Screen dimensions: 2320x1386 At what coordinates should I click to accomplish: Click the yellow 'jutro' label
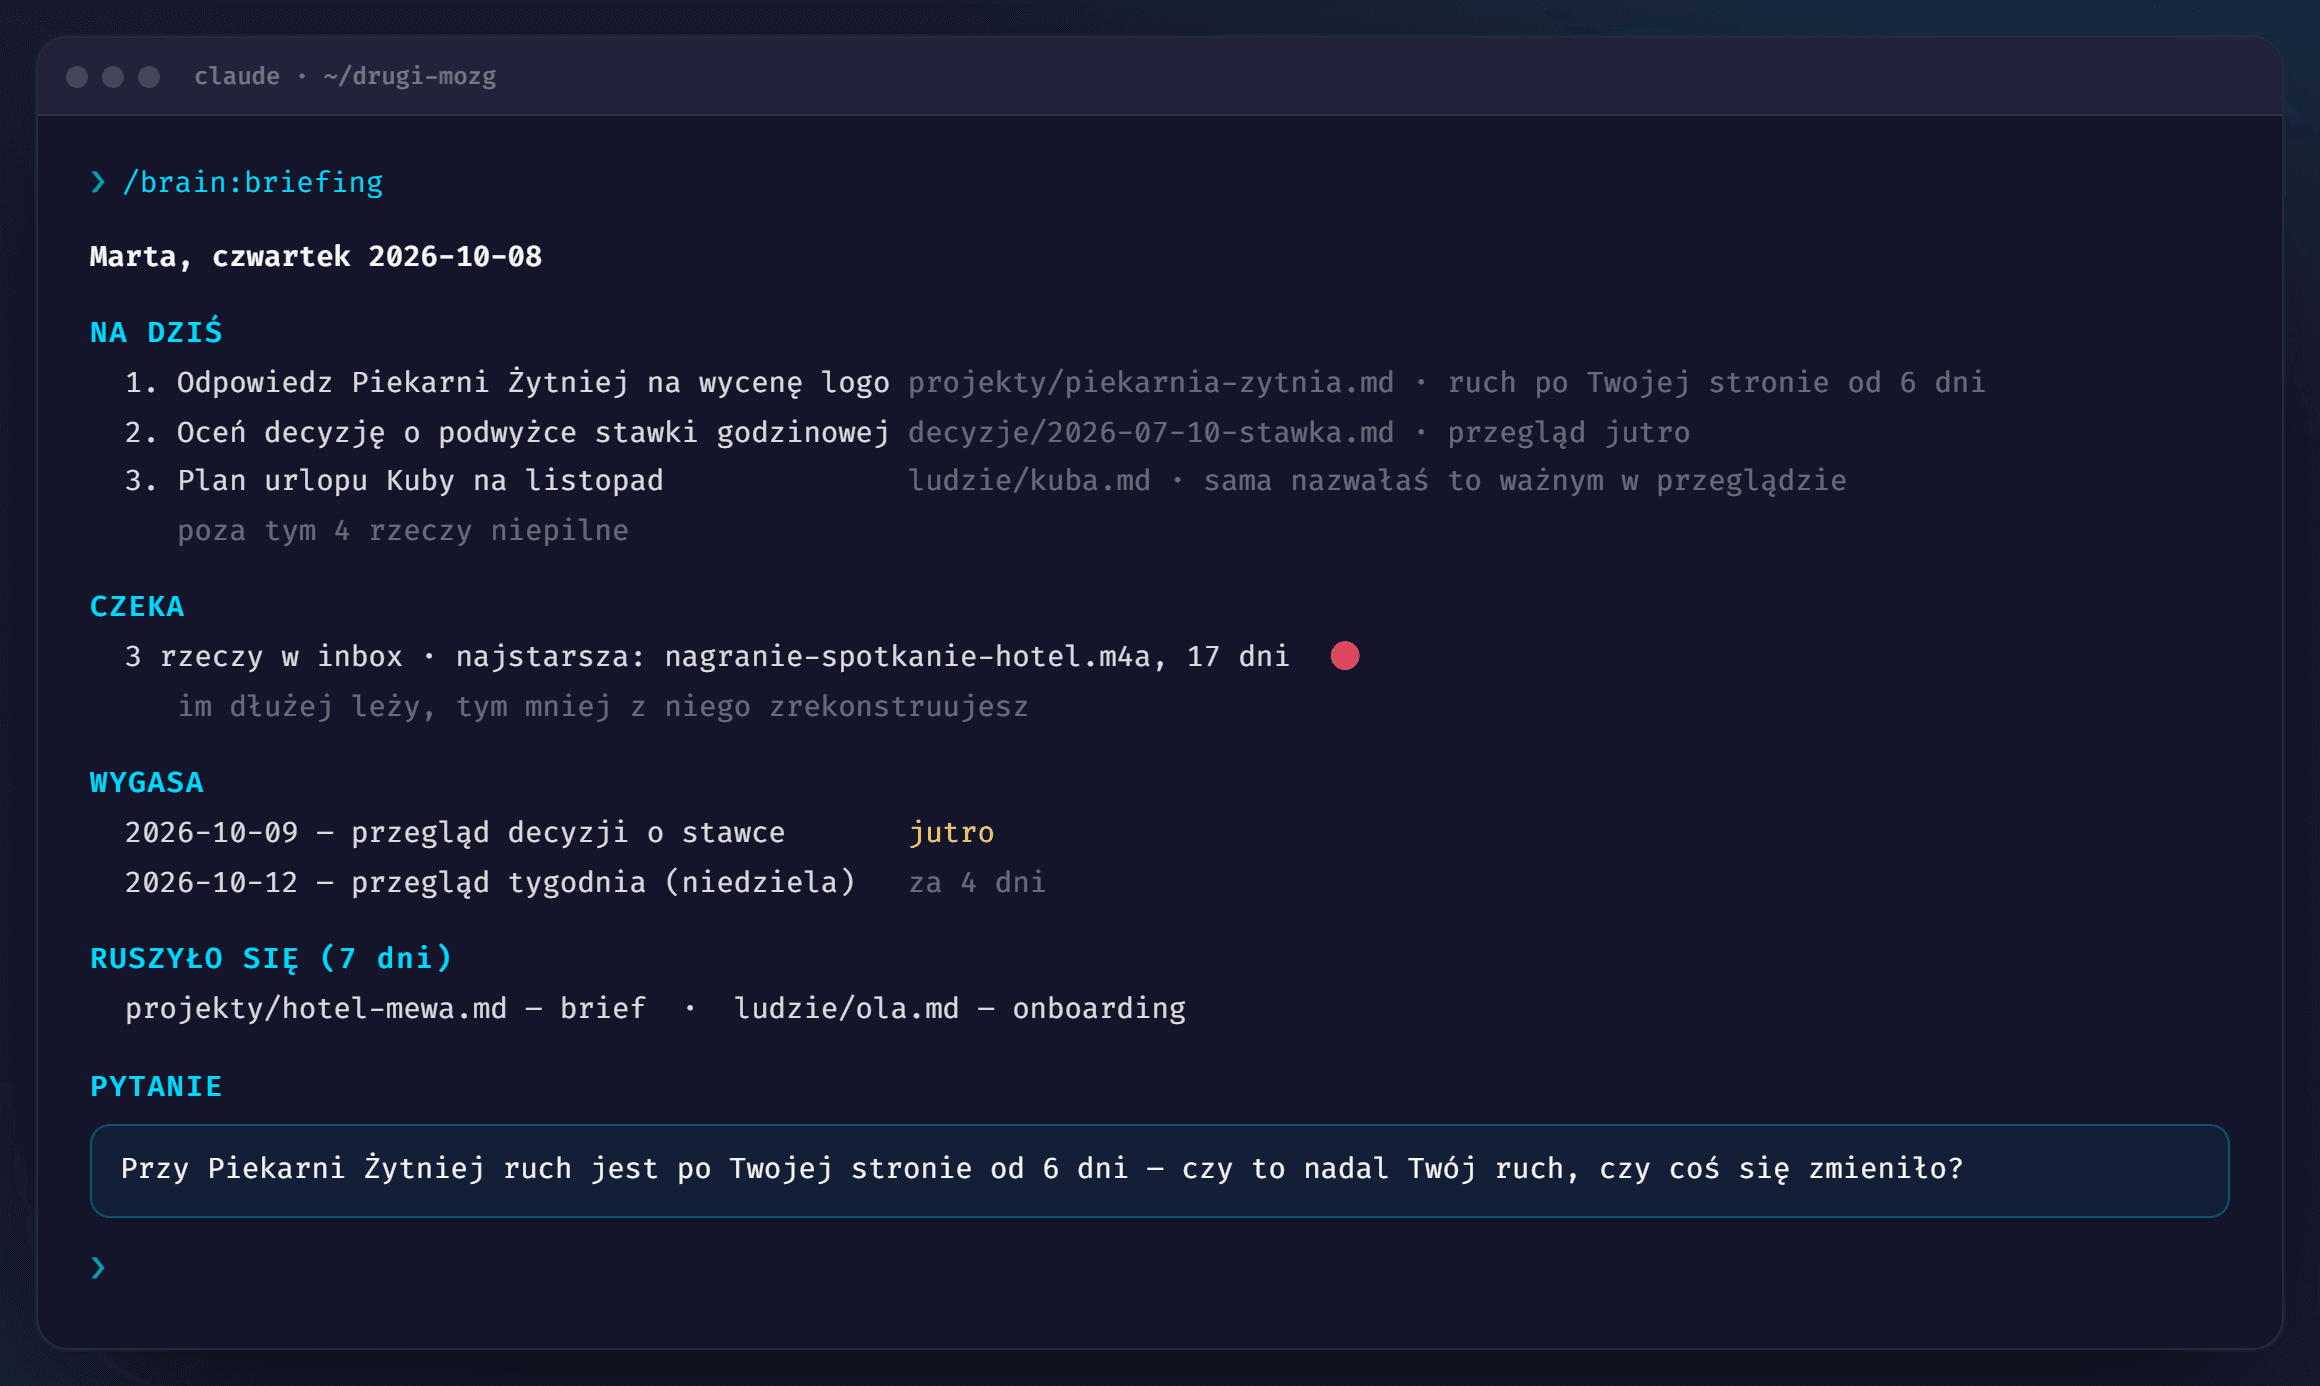tap(951, 833)
